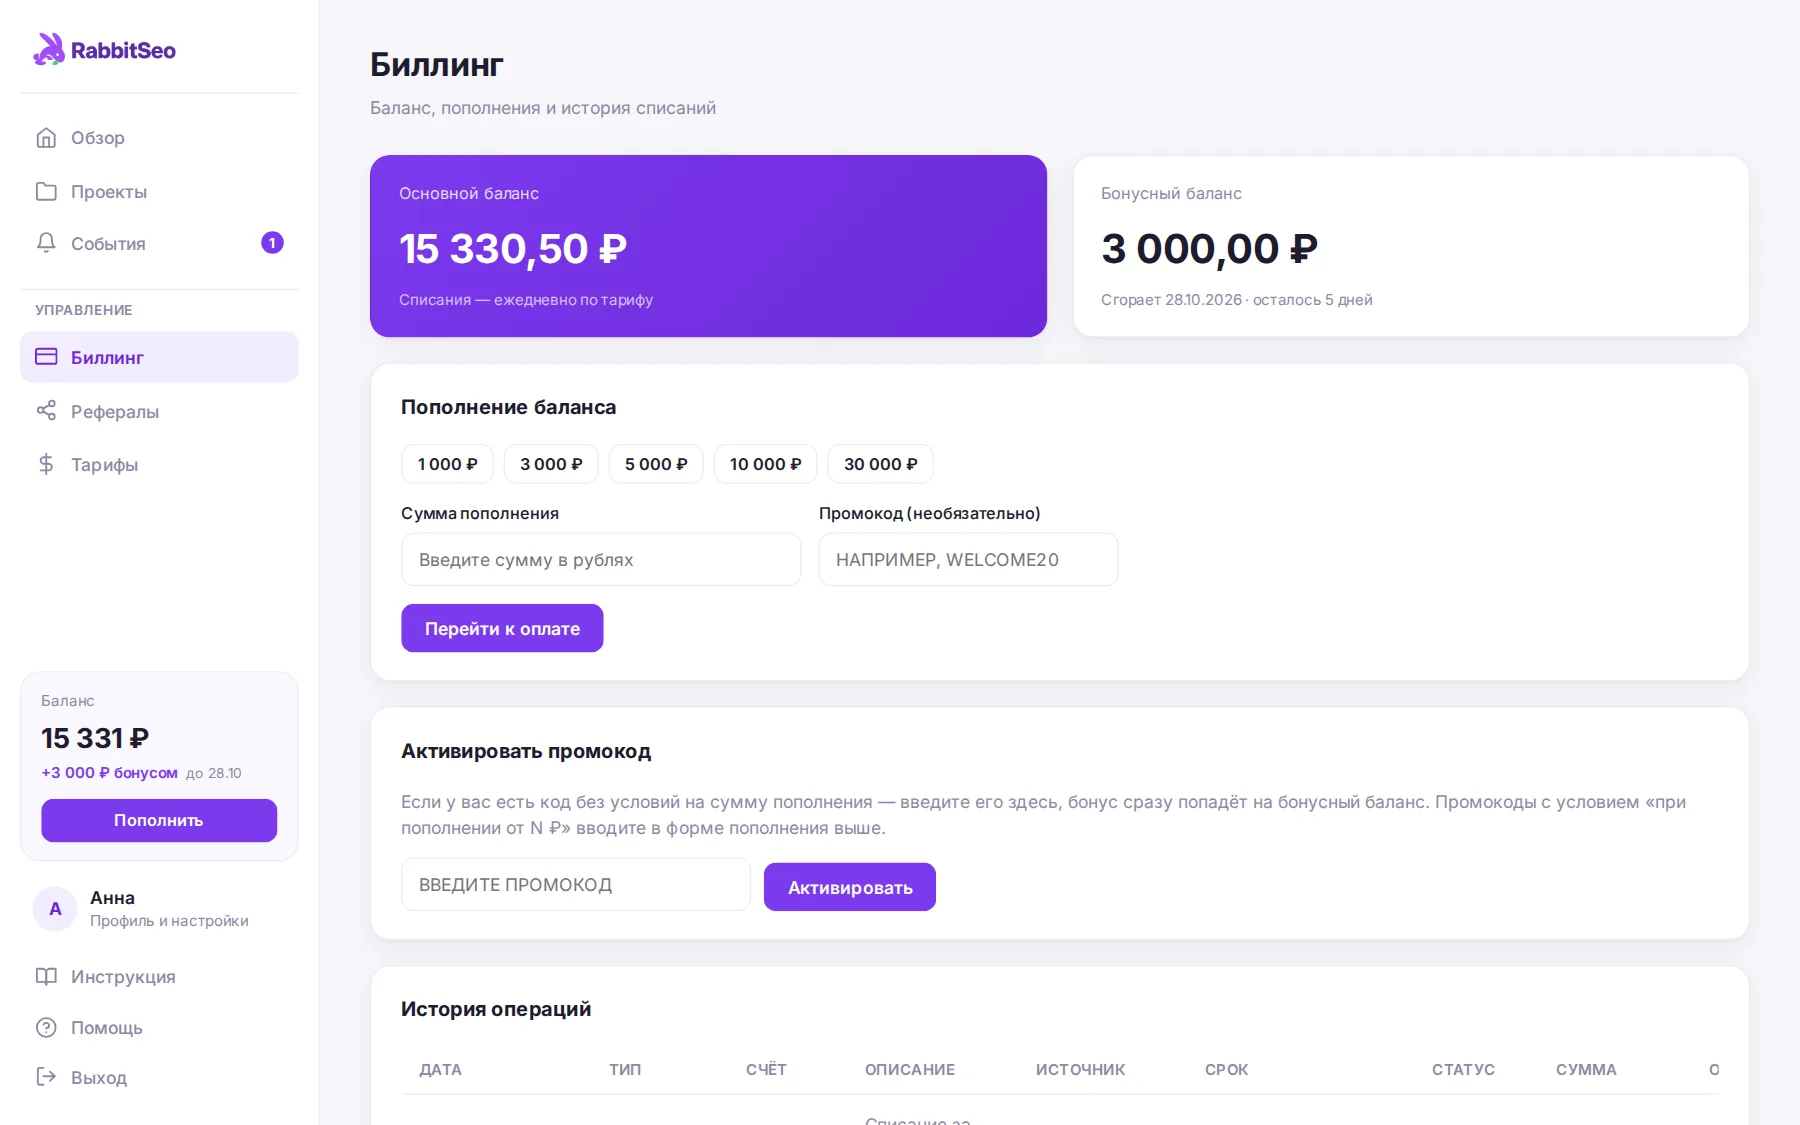Viewport: 1800px width, 1125px height.
Task: Click the RabbitSeo rabbit logo
Action: [49, 49]
